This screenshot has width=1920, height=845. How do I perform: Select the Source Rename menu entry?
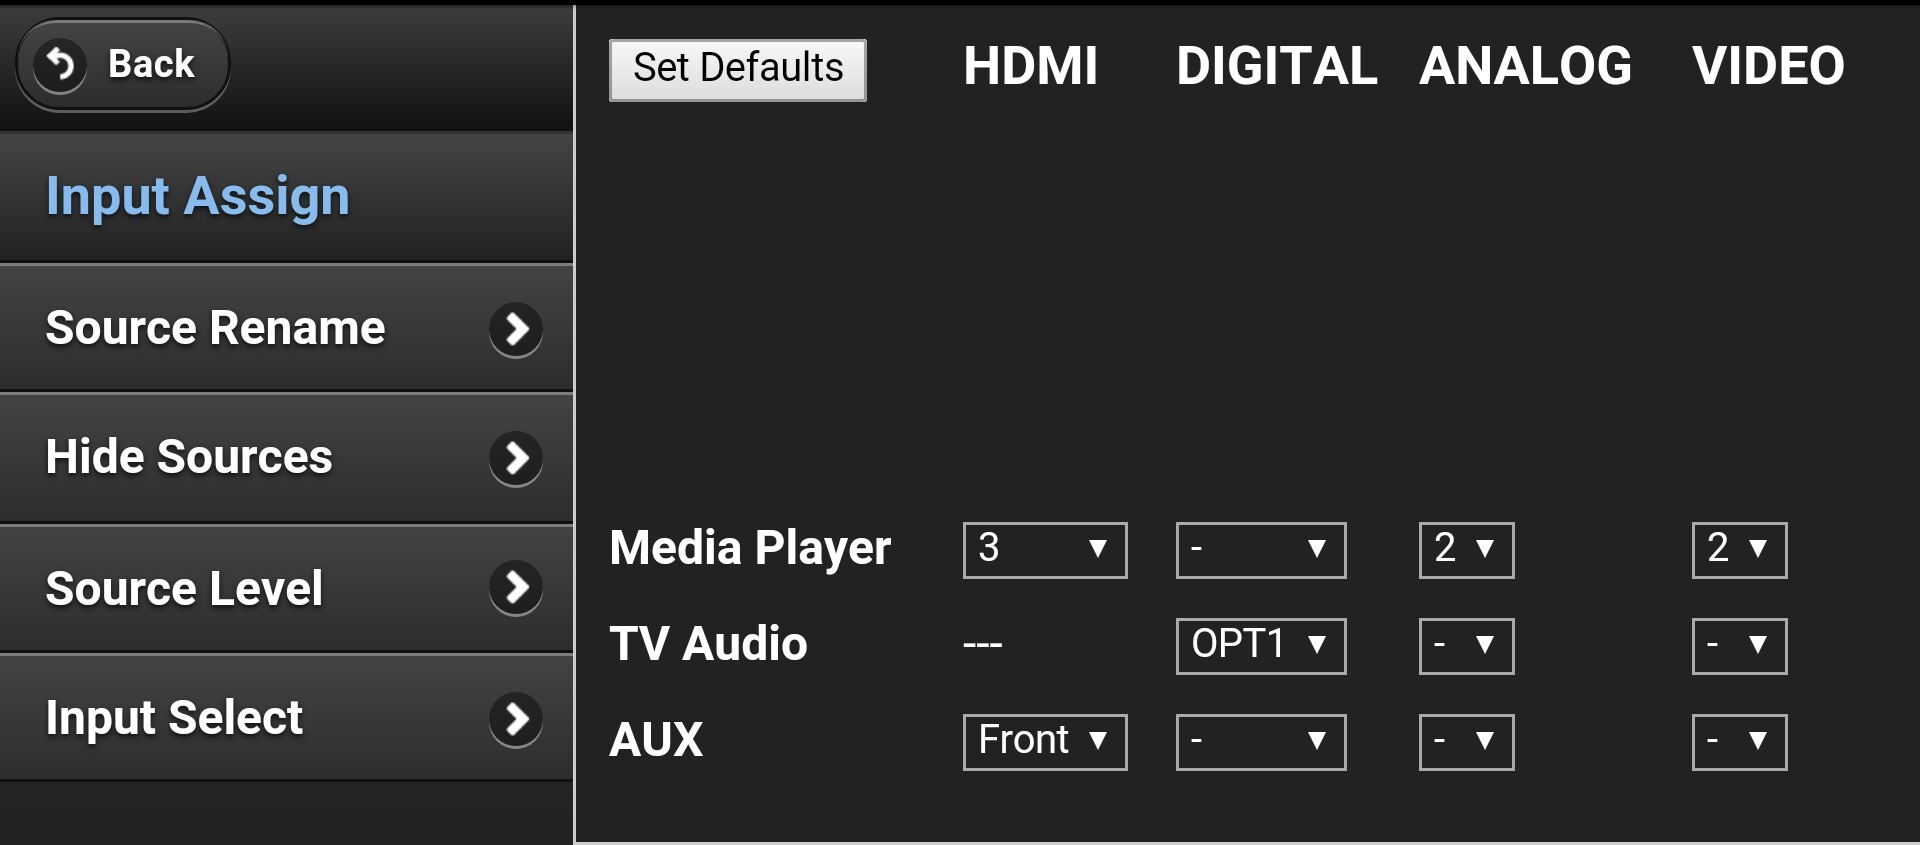tap(286, 328)
